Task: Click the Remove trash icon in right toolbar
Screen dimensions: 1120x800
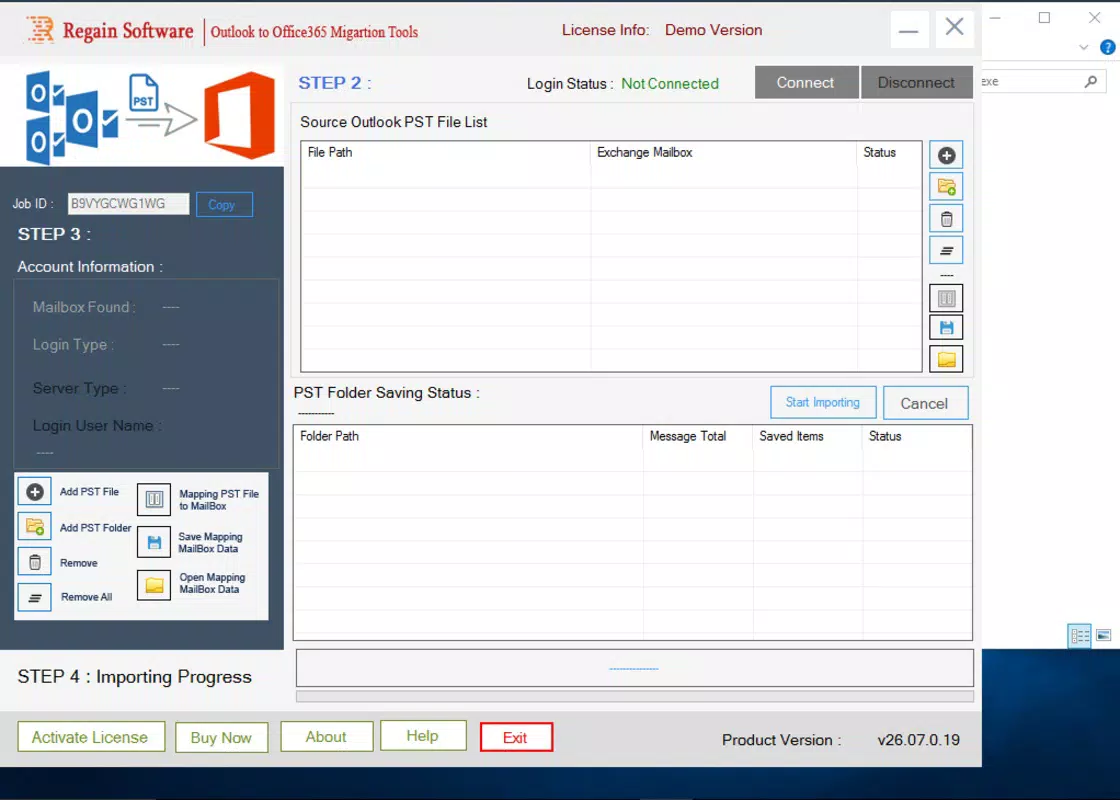Action: click(x=946, y=219)
